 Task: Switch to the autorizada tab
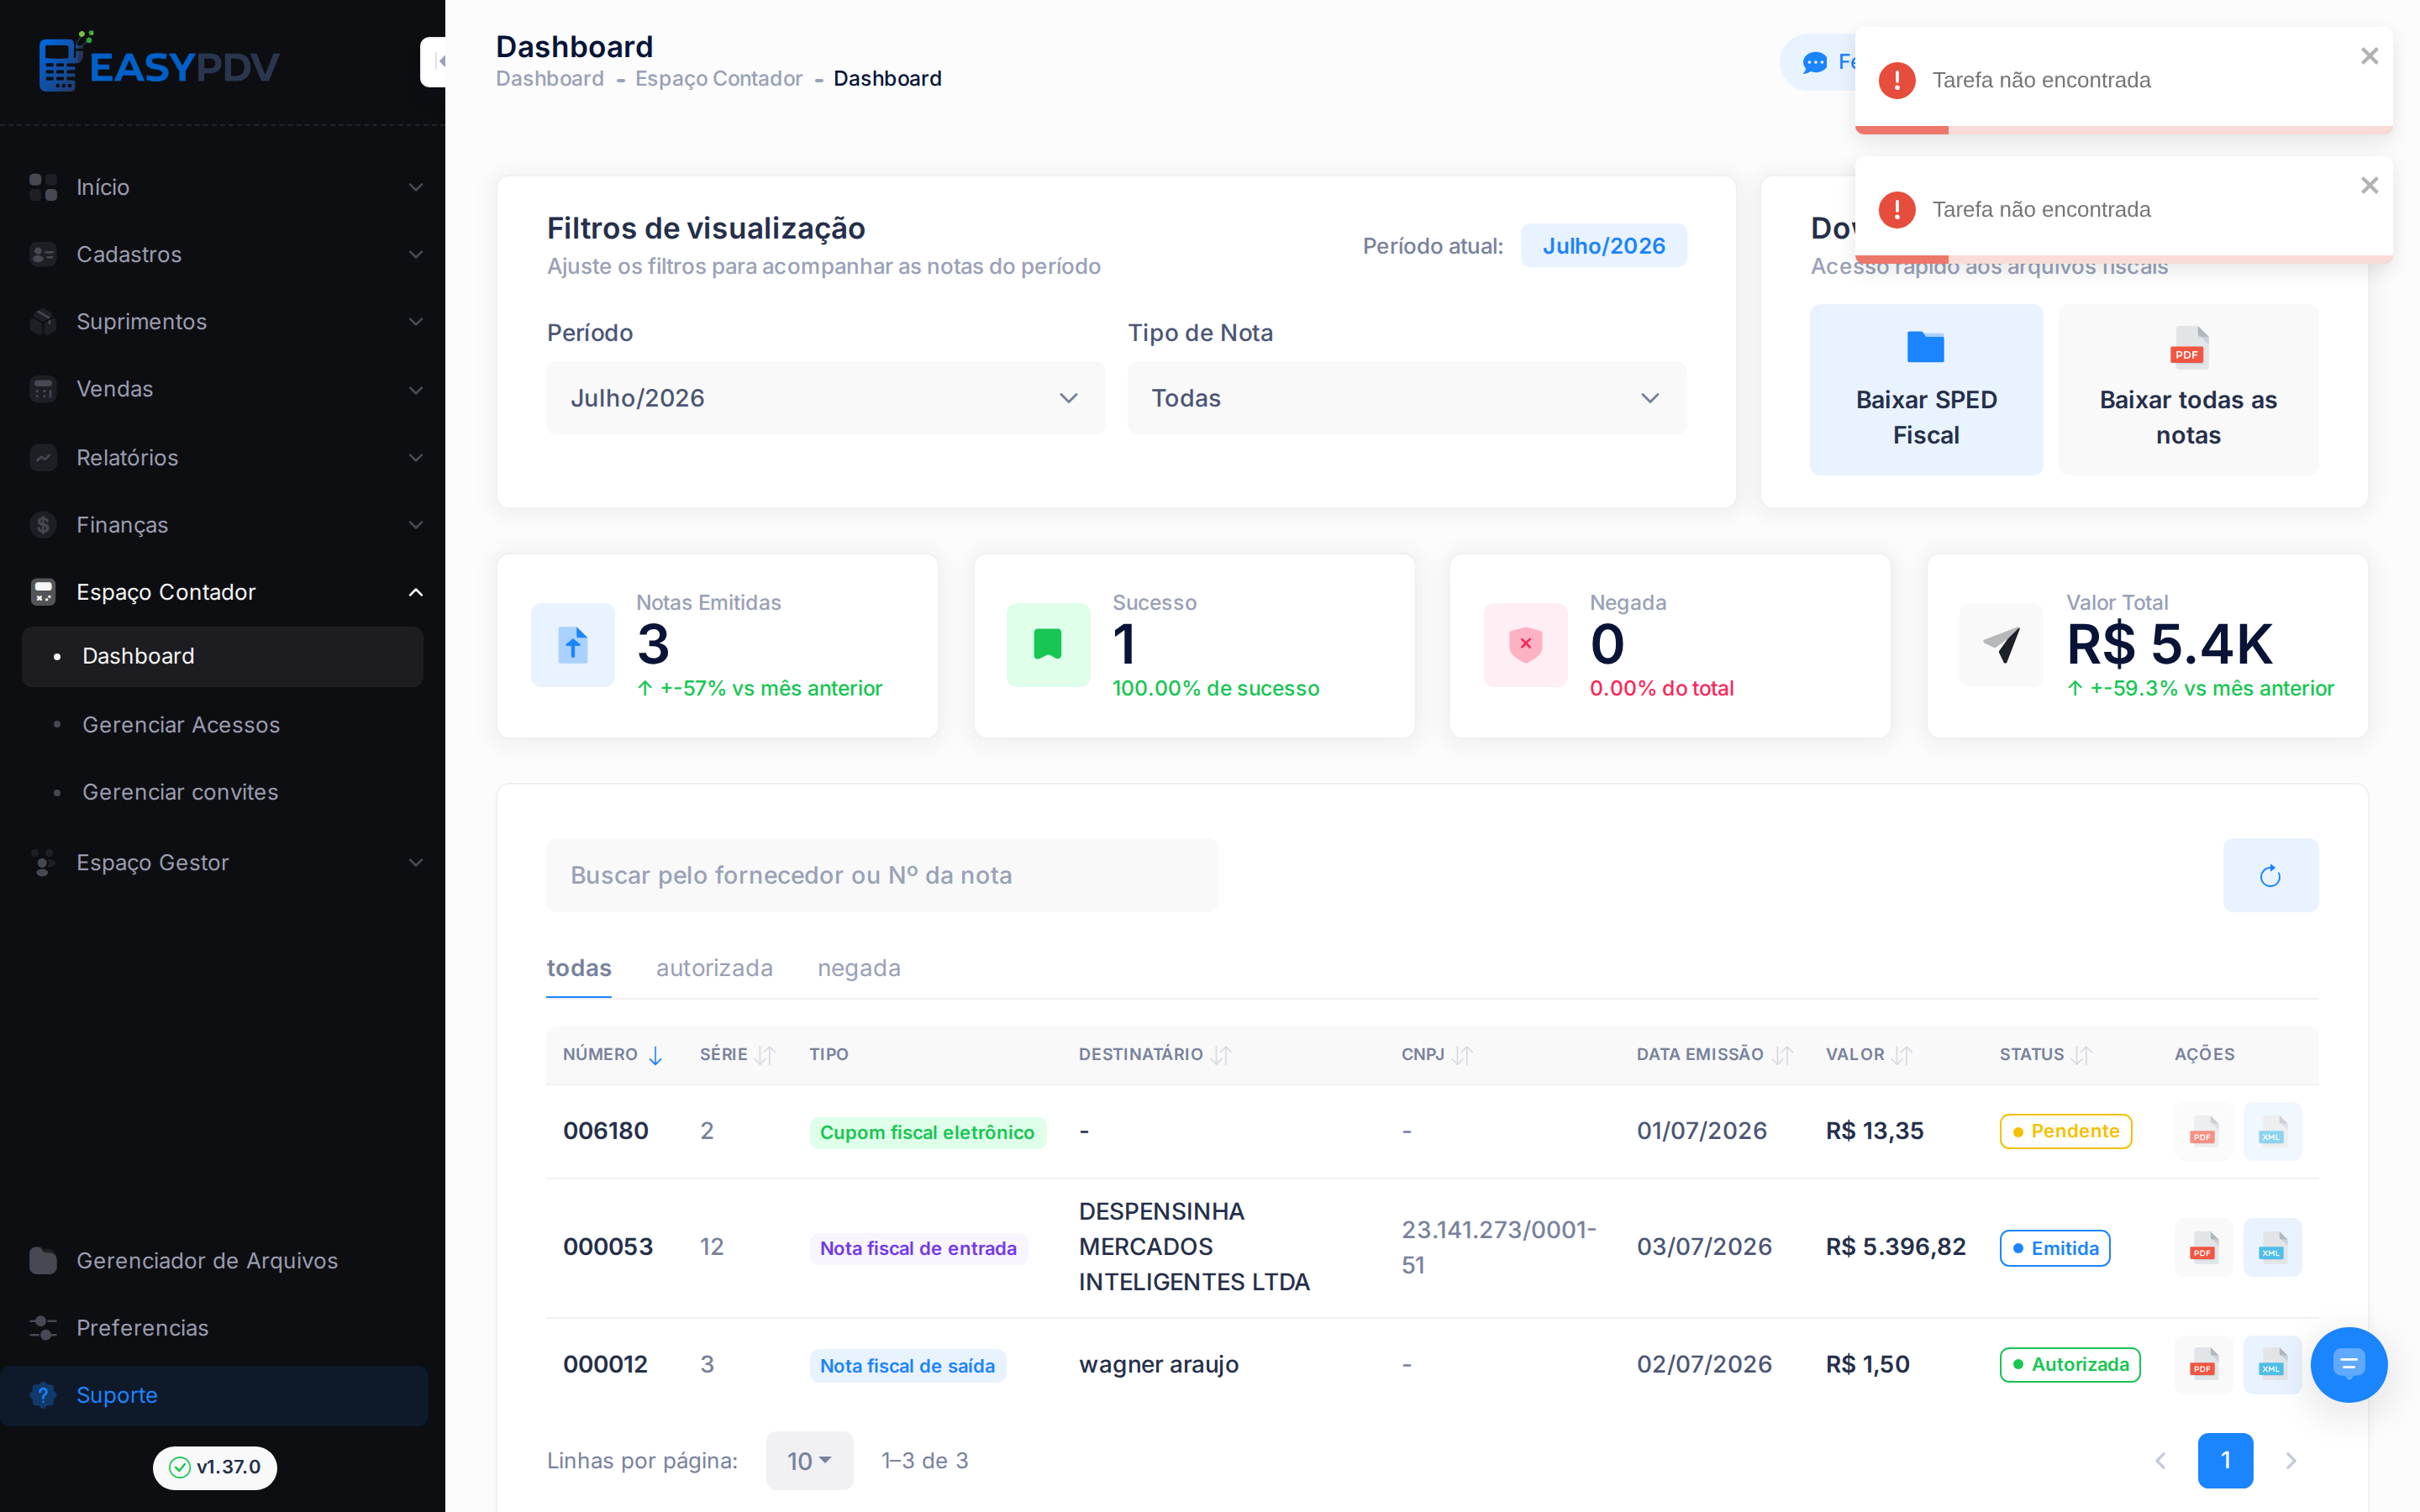[x=714, y=968]
